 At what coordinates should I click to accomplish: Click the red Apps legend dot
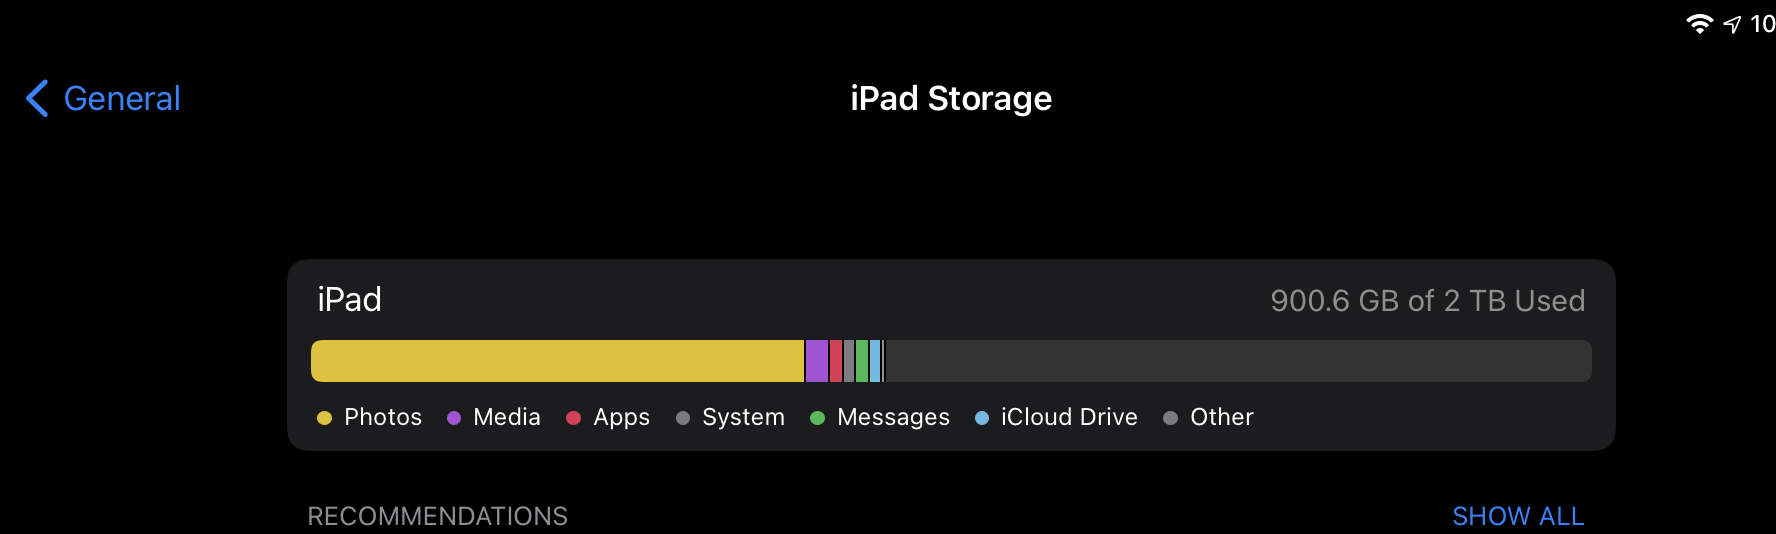coord(574,418)
